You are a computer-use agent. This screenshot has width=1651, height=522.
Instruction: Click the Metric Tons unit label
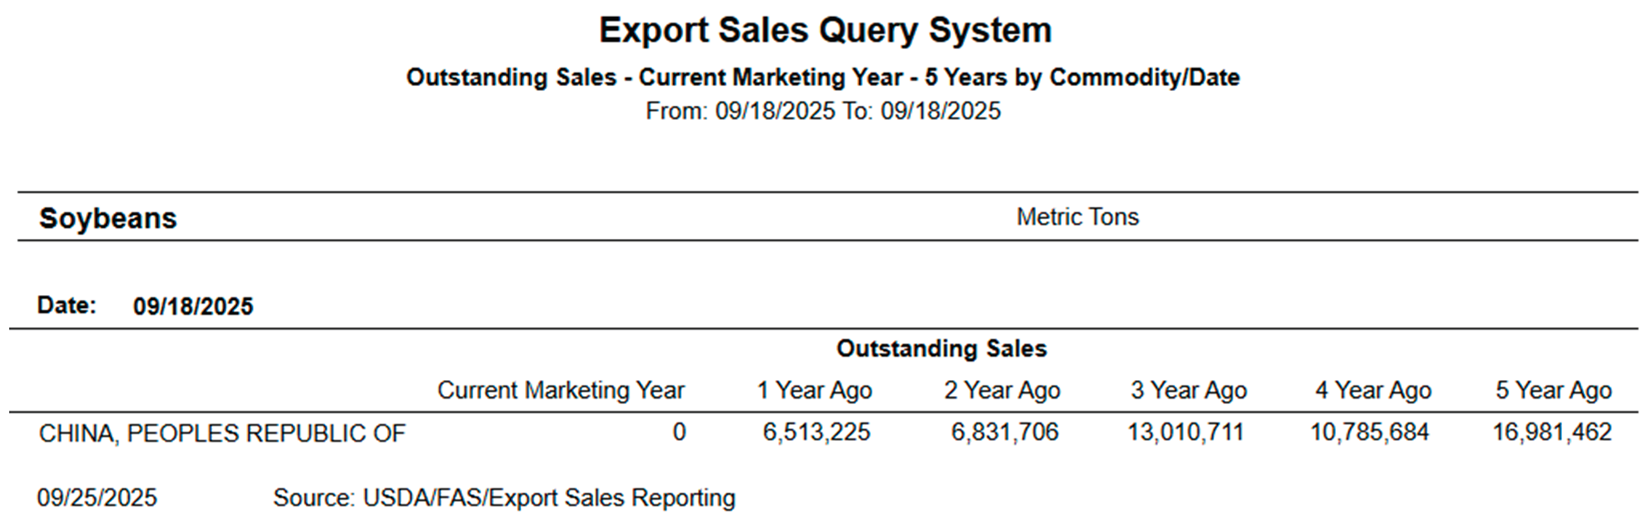pos(1077,217)
